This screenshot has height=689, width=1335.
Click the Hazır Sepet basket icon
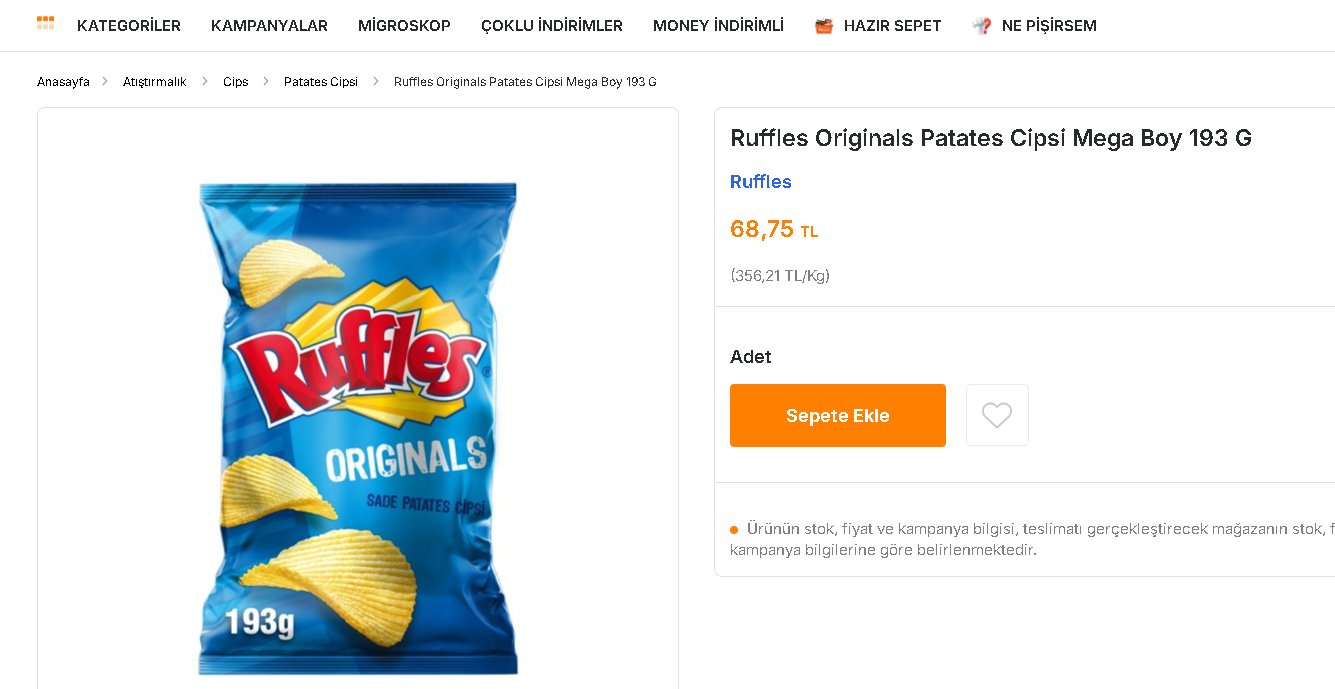[824, 26]
